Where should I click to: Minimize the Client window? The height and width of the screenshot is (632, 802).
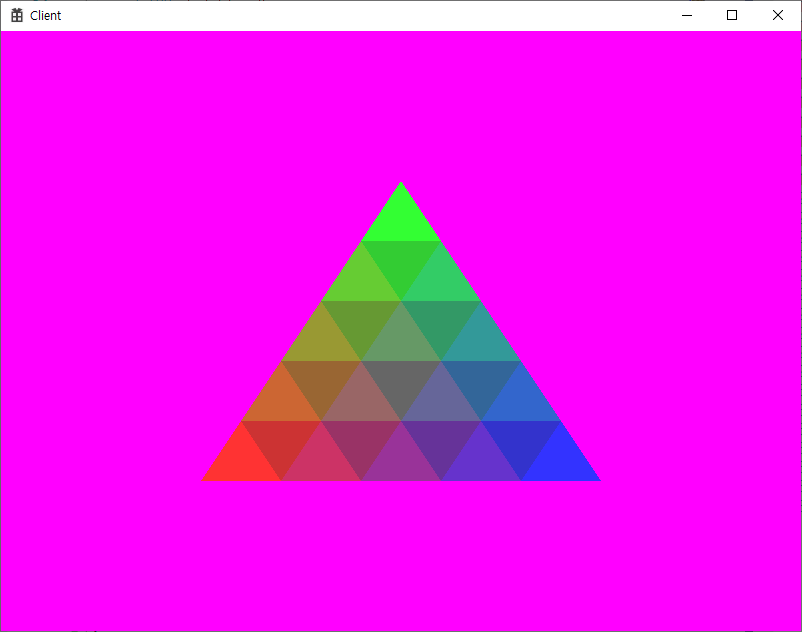point(687,15)
